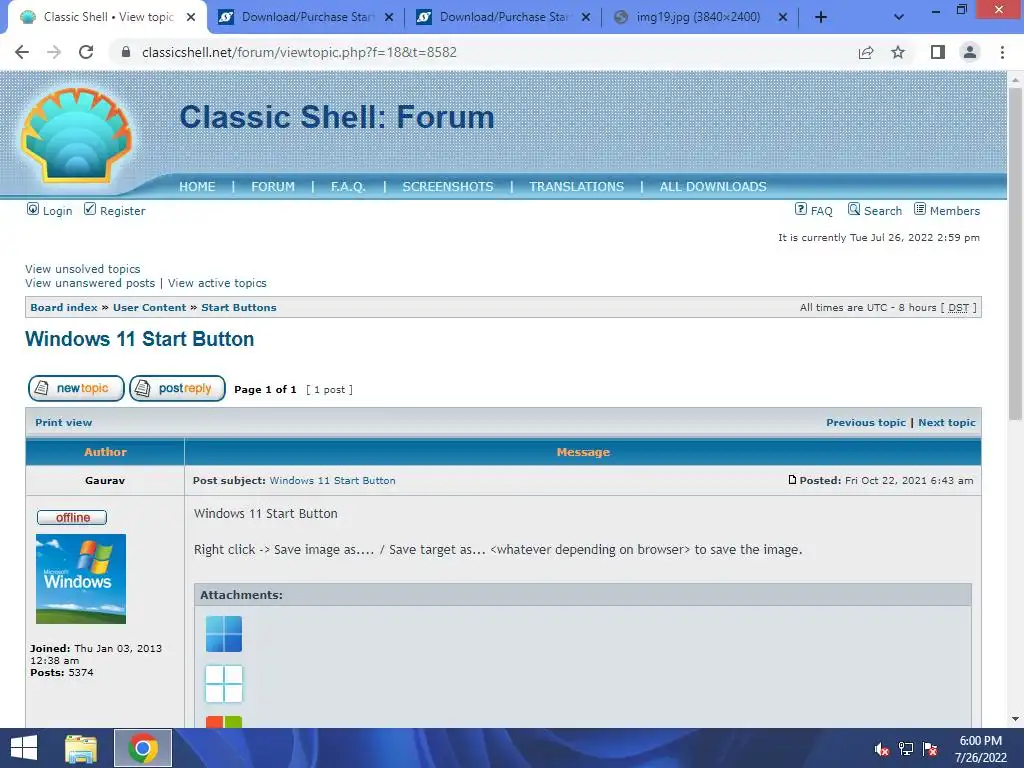
Task: Click the newtopic button
Action: tap(76, 389)
